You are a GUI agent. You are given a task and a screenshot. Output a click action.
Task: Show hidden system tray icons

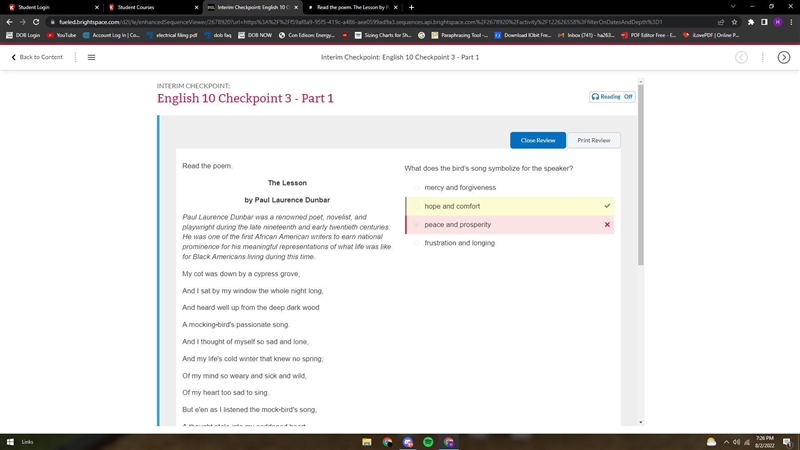tap(727, 442)
